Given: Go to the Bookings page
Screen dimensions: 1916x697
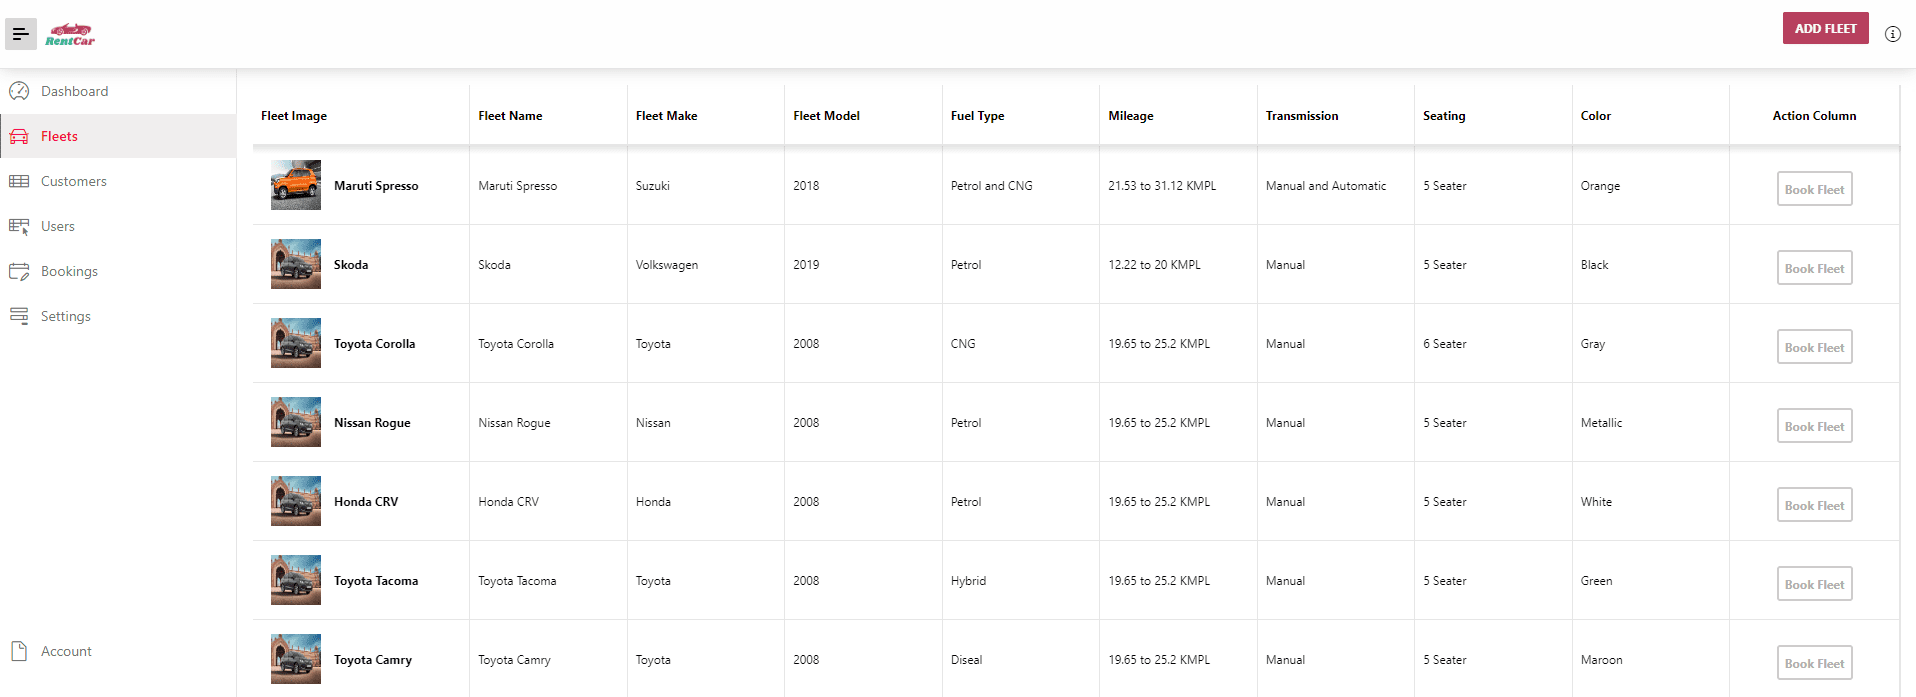Looking at the screenshot, I should (69, 271).
